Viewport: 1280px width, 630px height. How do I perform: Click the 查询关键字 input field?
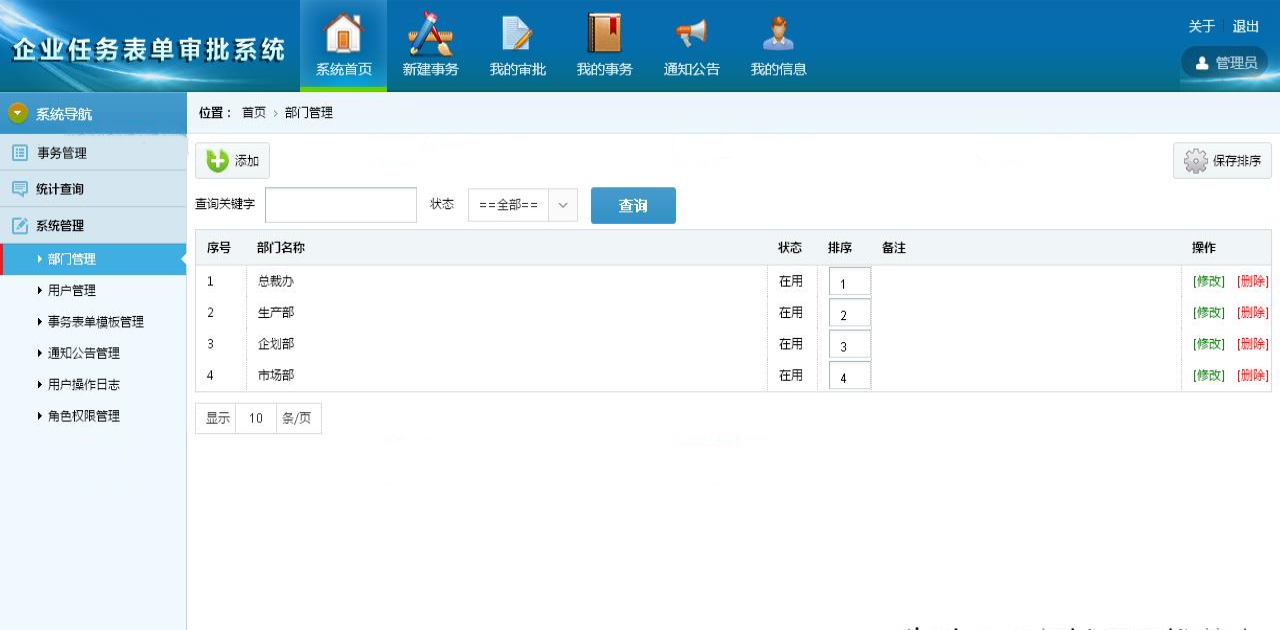point(340,205)
